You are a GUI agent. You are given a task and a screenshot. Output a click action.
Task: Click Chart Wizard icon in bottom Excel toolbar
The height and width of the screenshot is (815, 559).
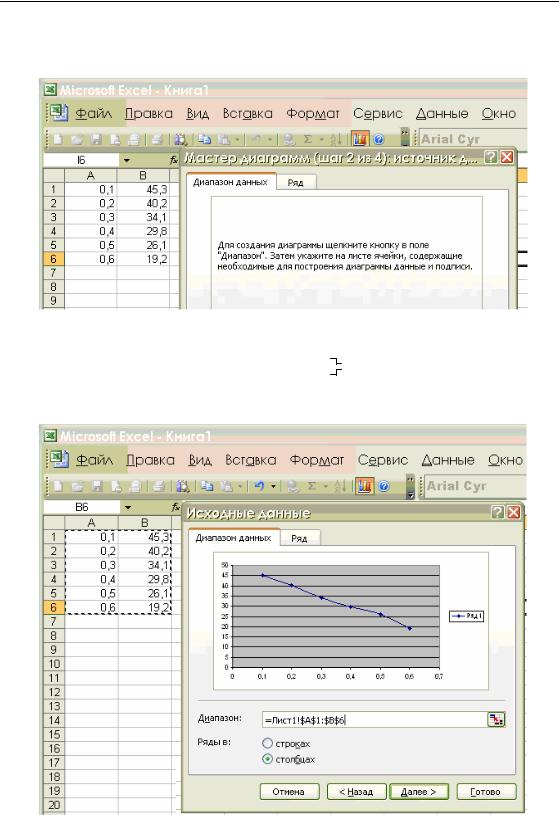tap(365, 486)
